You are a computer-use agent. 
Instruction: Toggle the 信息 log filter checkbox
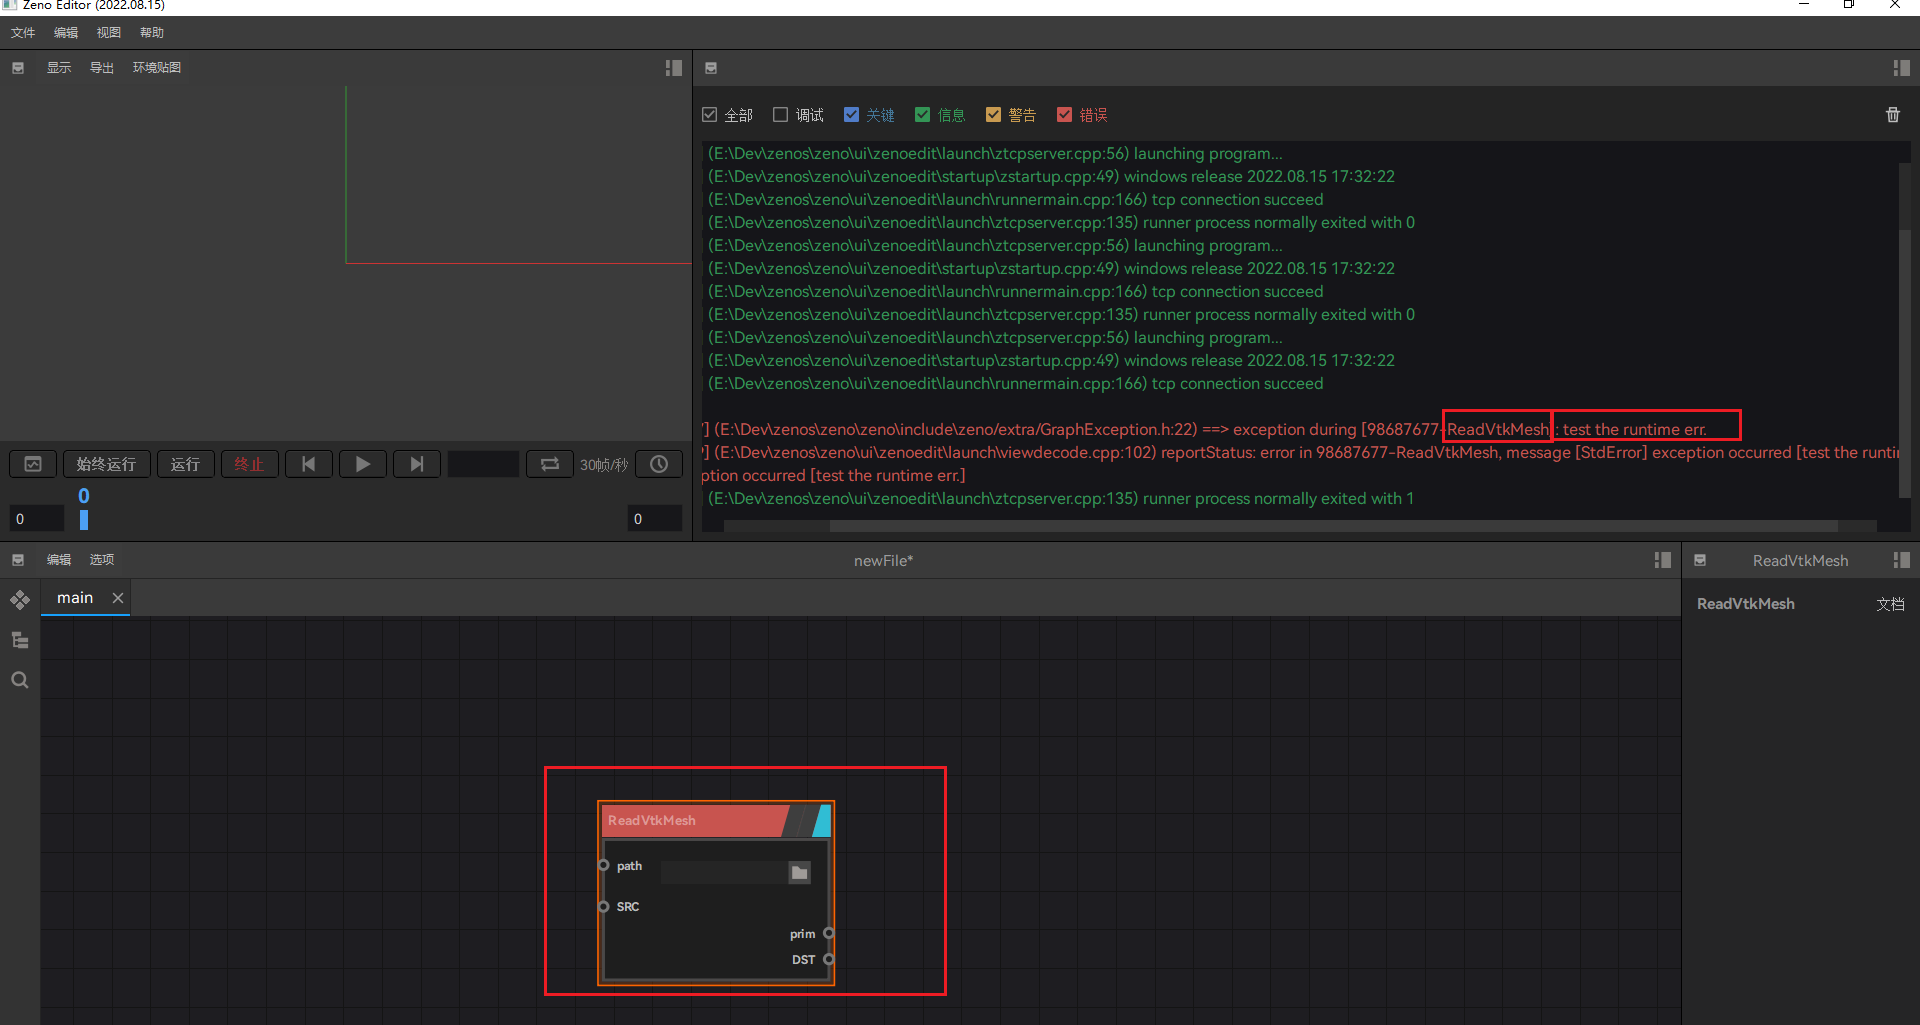(x=923, y=115)
